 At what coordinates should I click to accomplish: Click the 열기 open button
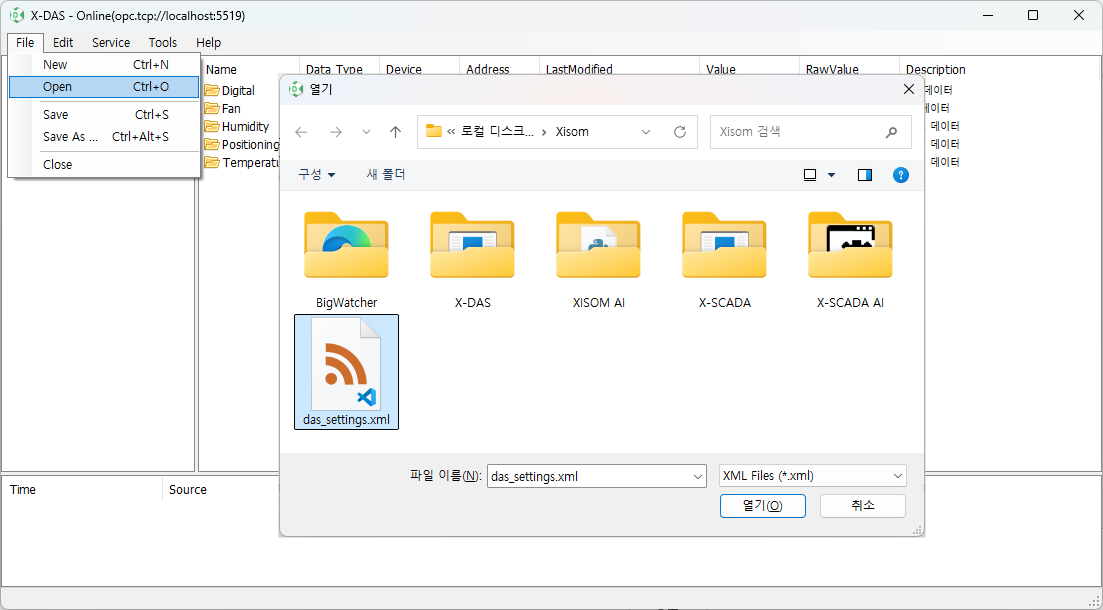coord(762,505)
